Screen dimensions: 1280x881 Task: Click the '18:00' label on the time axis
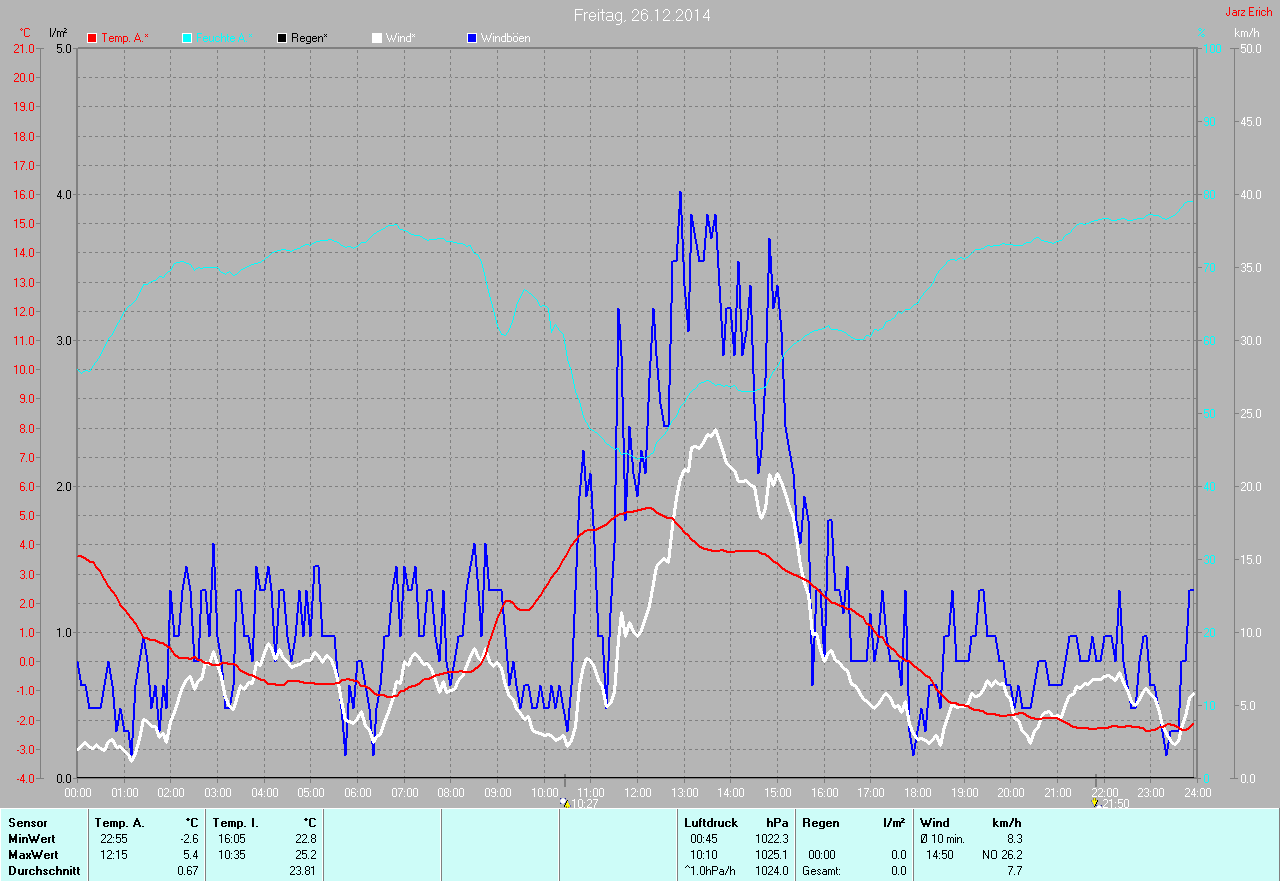[x=917, y=793]
